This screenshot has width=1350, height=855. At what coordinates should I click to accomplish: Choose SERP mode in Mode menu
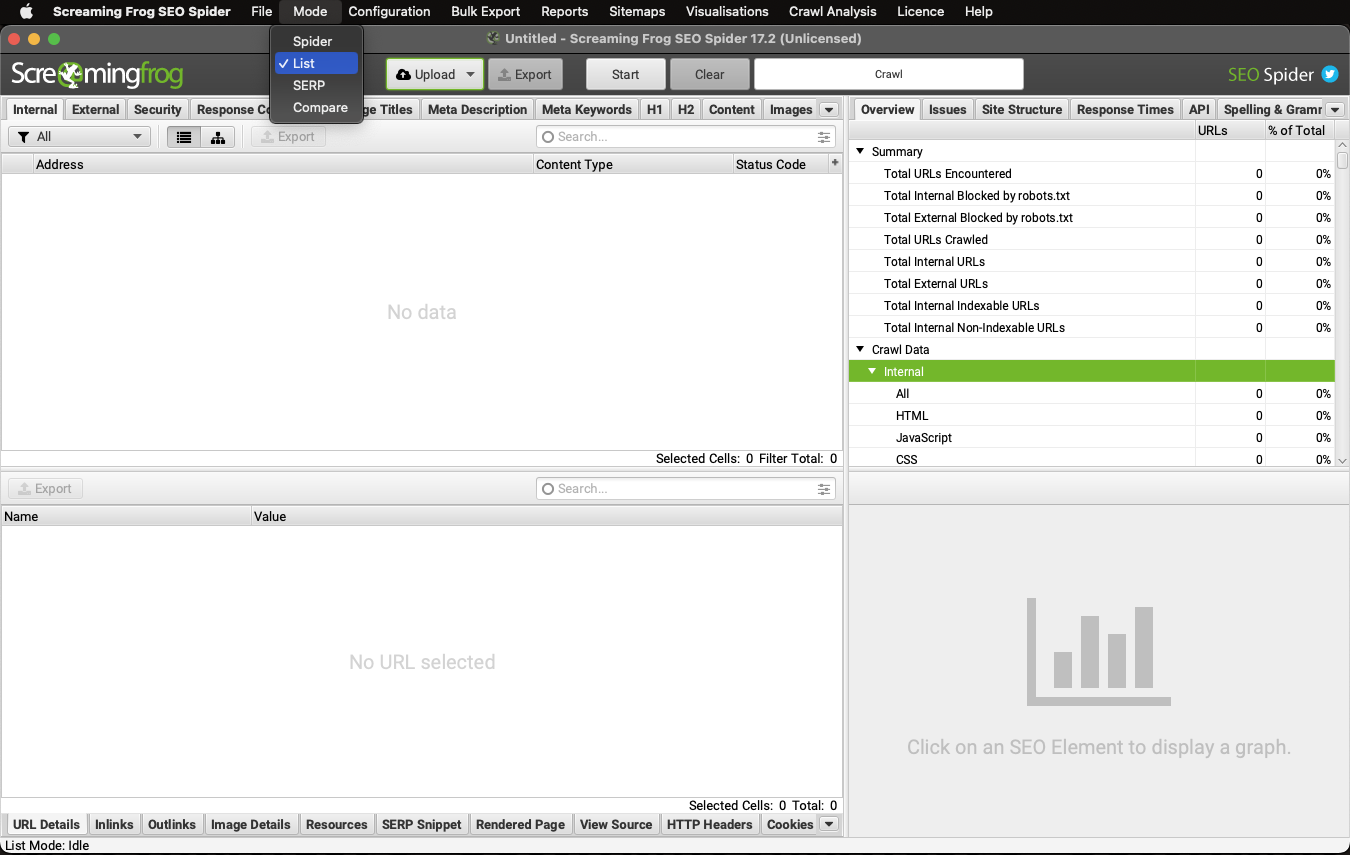click(316, 85)
